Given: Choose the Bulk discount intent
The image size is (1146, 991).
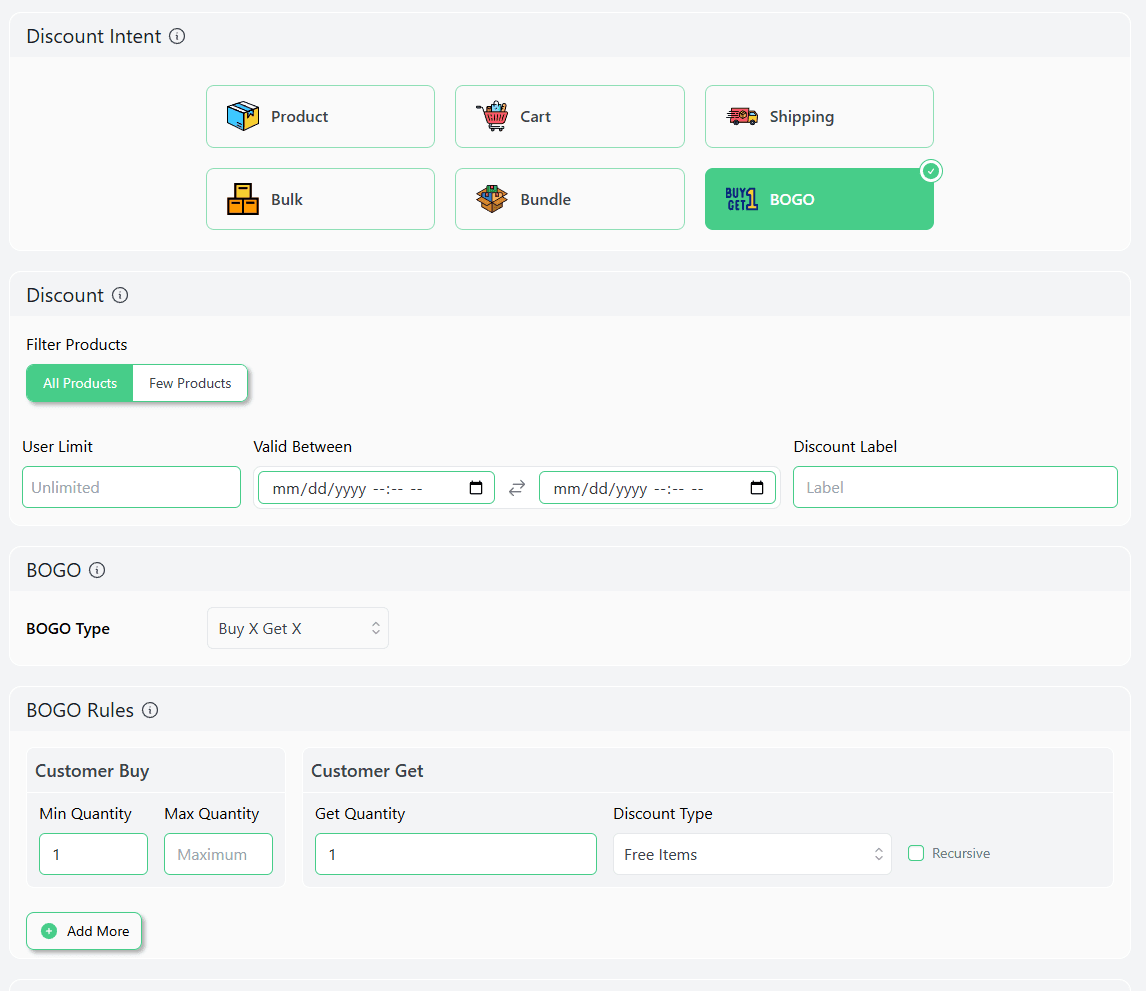Looking at the screenshot, I should click(320, 199).
